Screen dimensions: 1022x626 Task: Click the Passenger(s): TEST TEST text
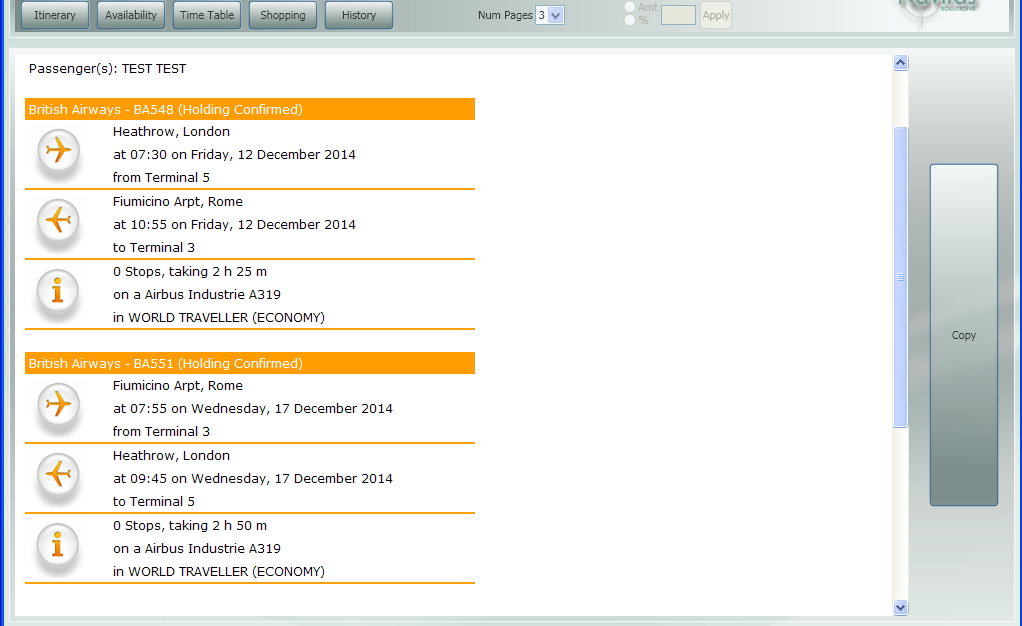[108, 68]
